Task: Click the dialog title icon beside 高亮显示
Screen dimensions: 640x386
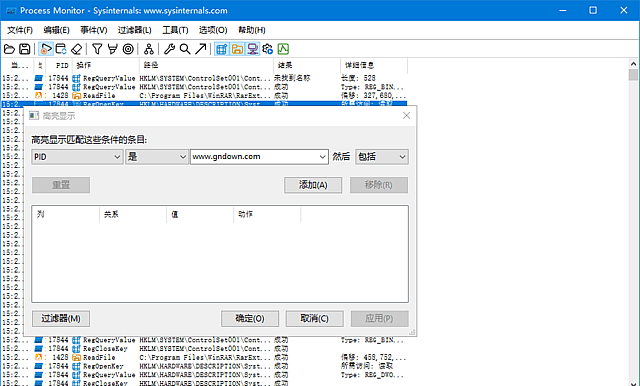Action: coord(34,116)
